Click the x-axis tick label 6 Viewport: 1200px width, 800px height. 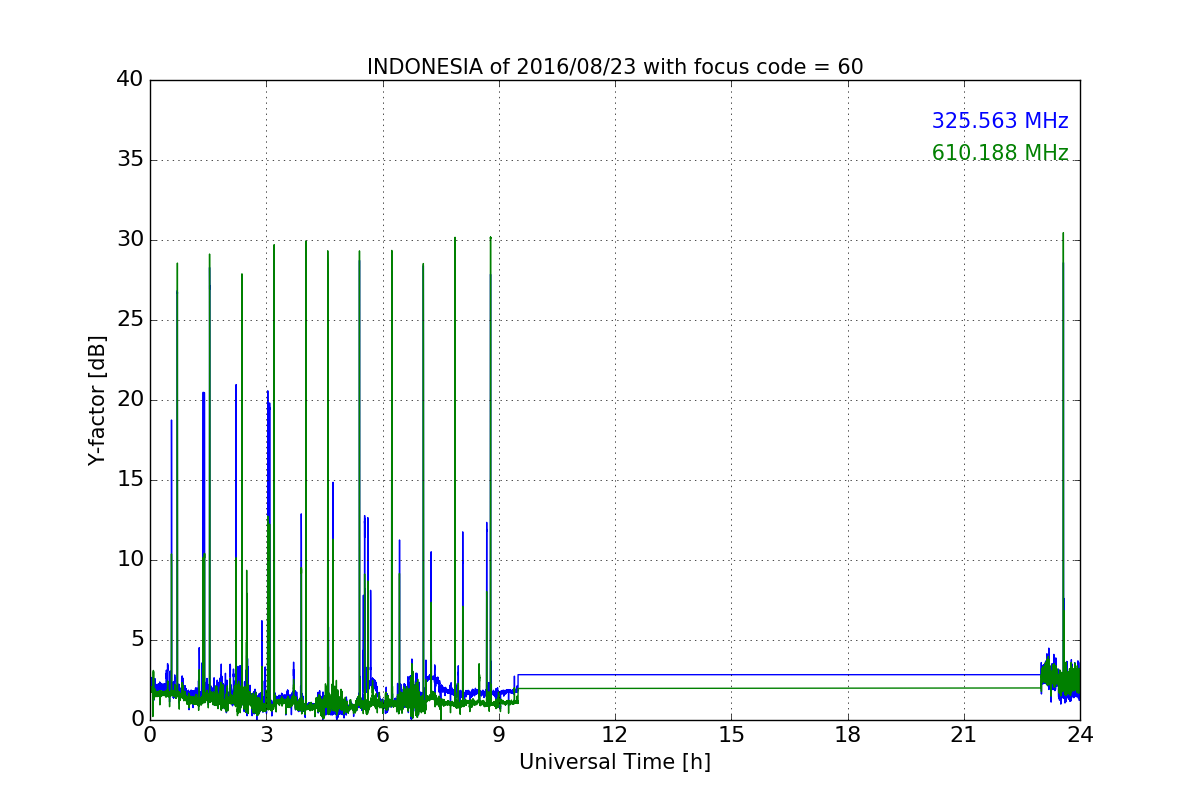pyautogui.click(x=383, y=735)
